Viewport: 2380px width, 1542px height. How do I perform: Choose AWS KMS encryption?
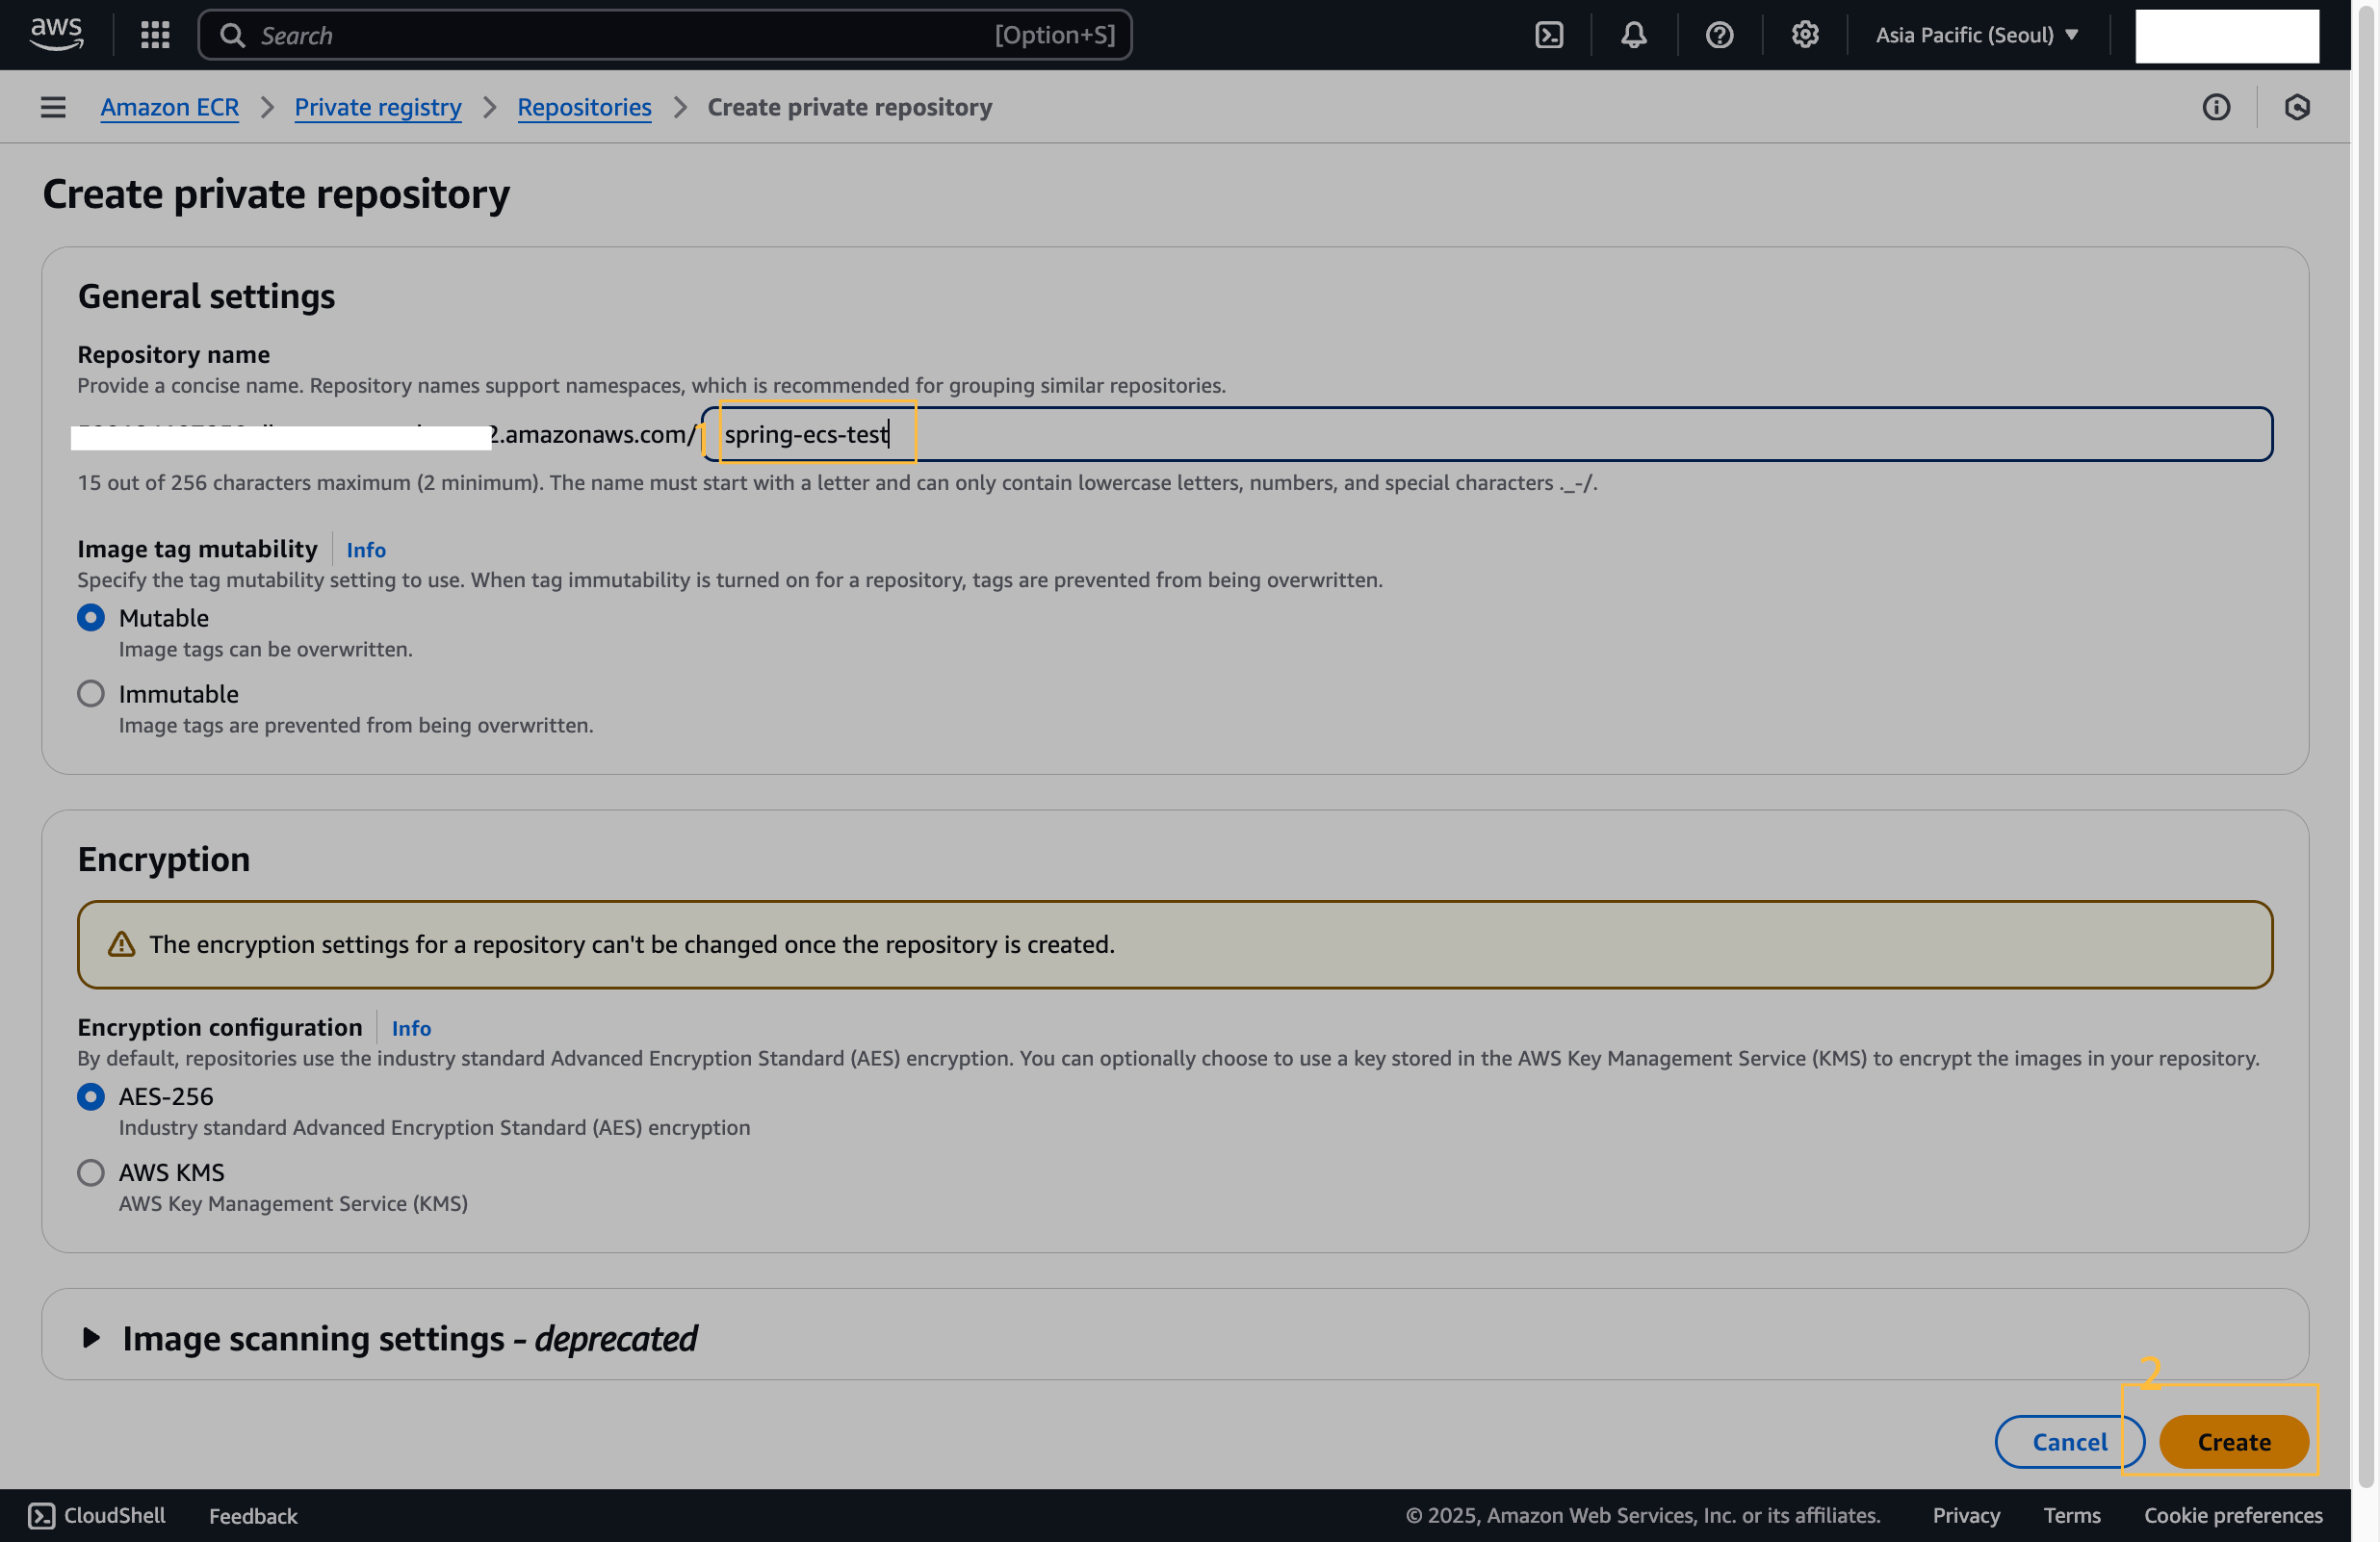90,1172
